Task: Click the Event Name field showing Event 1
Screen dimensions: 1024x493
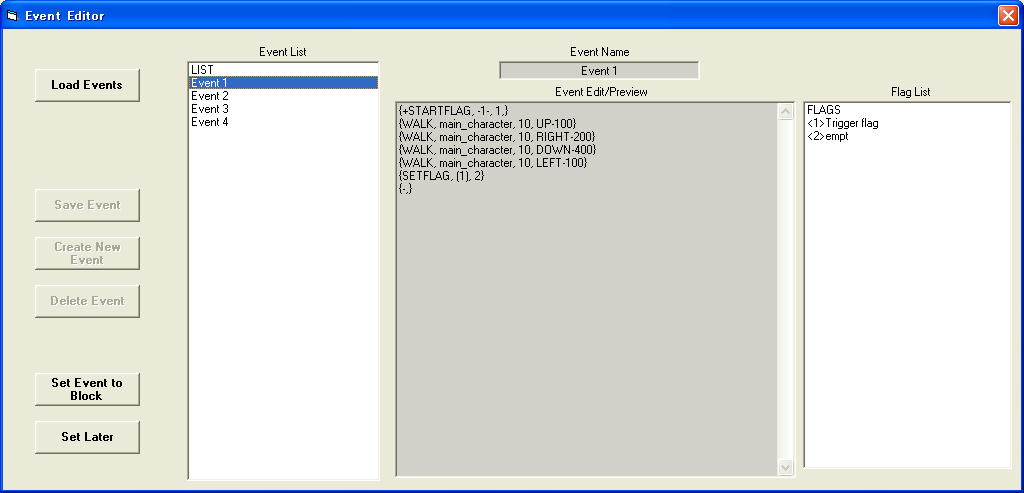Action: [x=599, y=71]
